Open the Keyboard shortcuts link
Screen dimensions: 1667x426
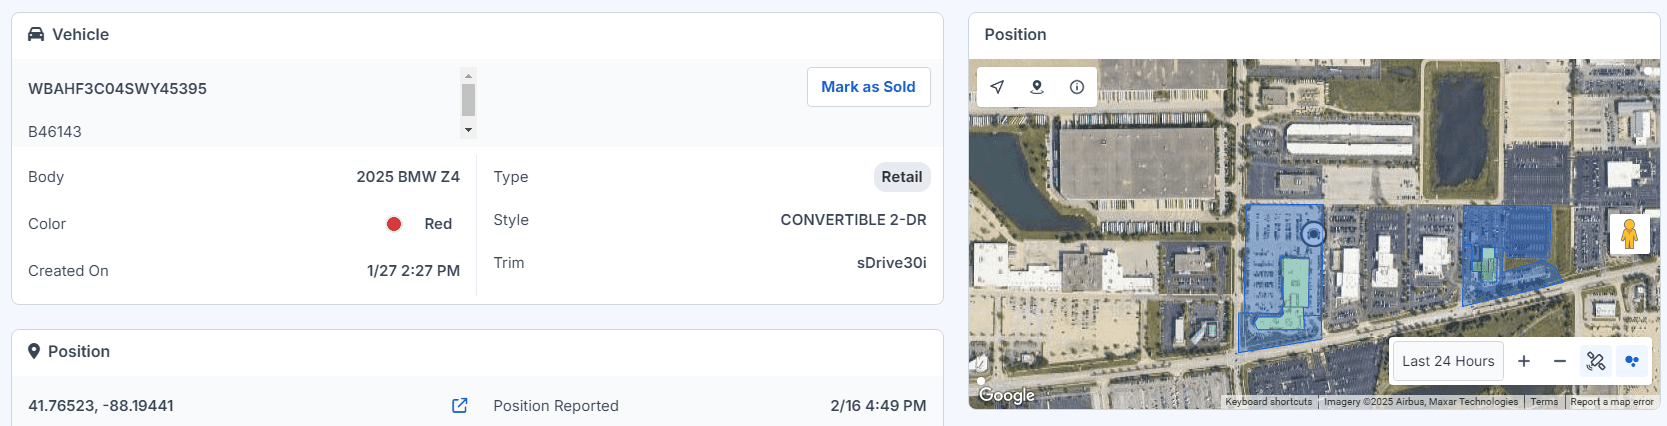(1269, 402)
